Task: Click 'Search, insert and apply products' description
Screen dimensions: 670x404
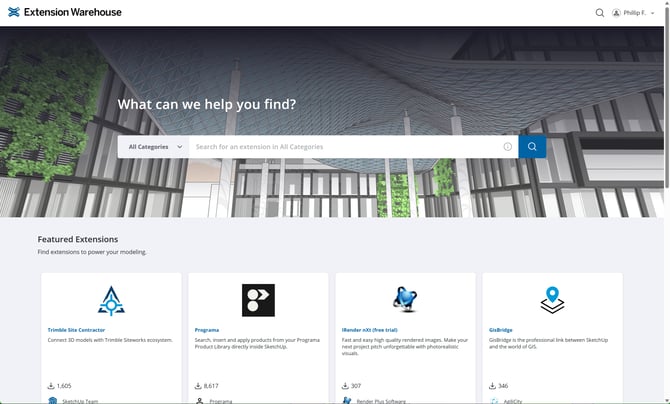Action: pyautogui.click(x=257, y=343)
